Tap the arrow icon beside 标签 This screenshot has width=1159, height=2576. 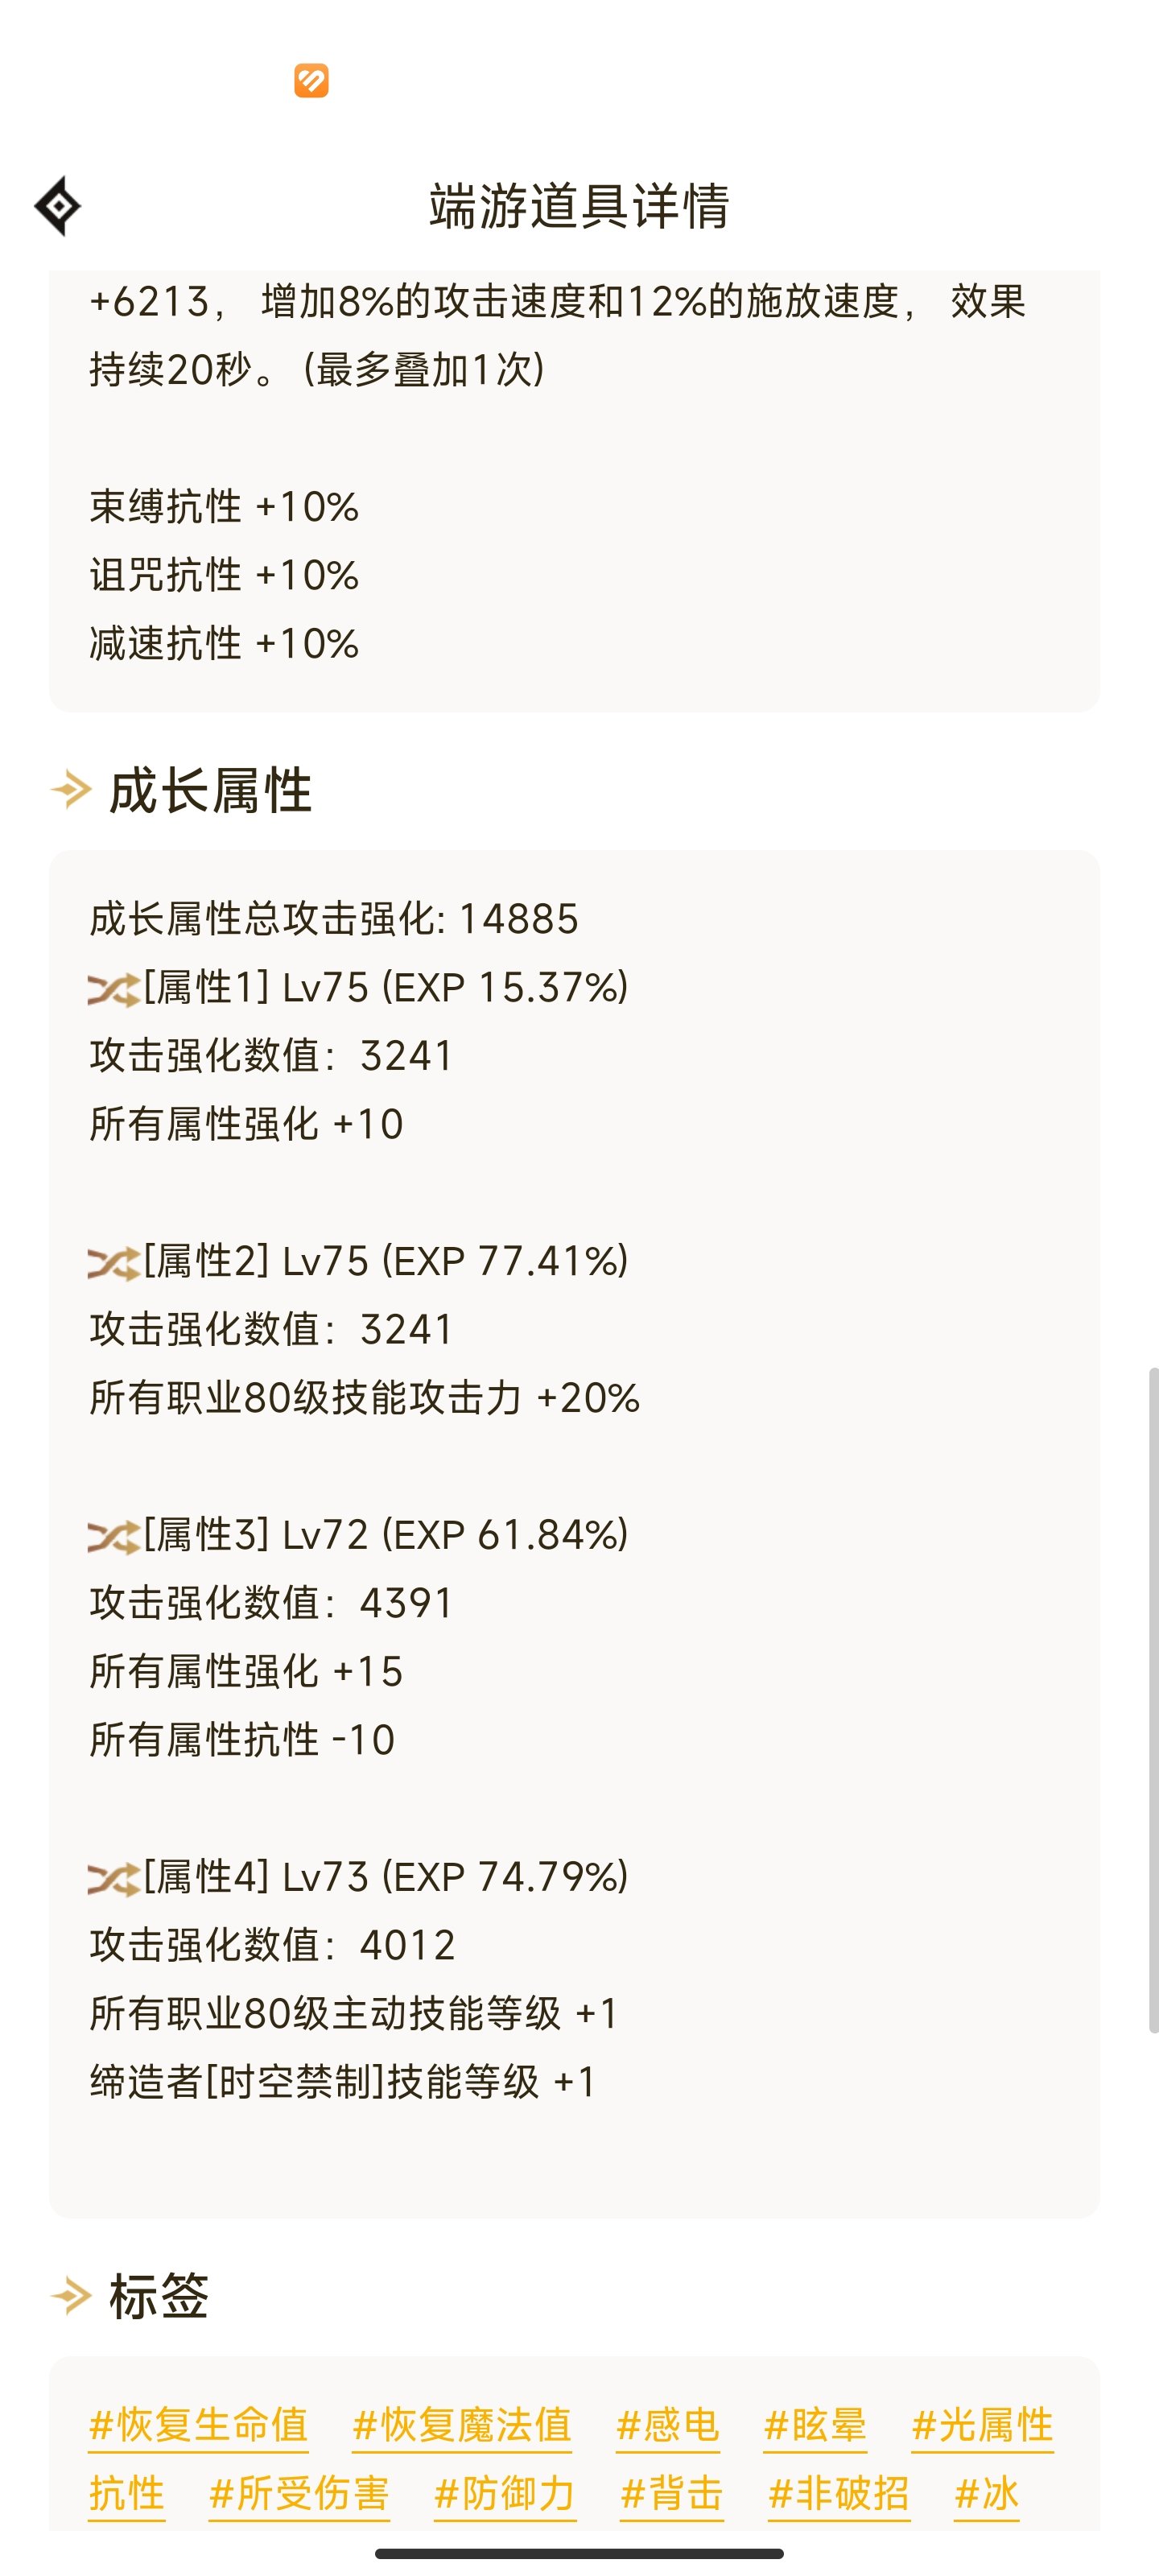coord(71,2295)
